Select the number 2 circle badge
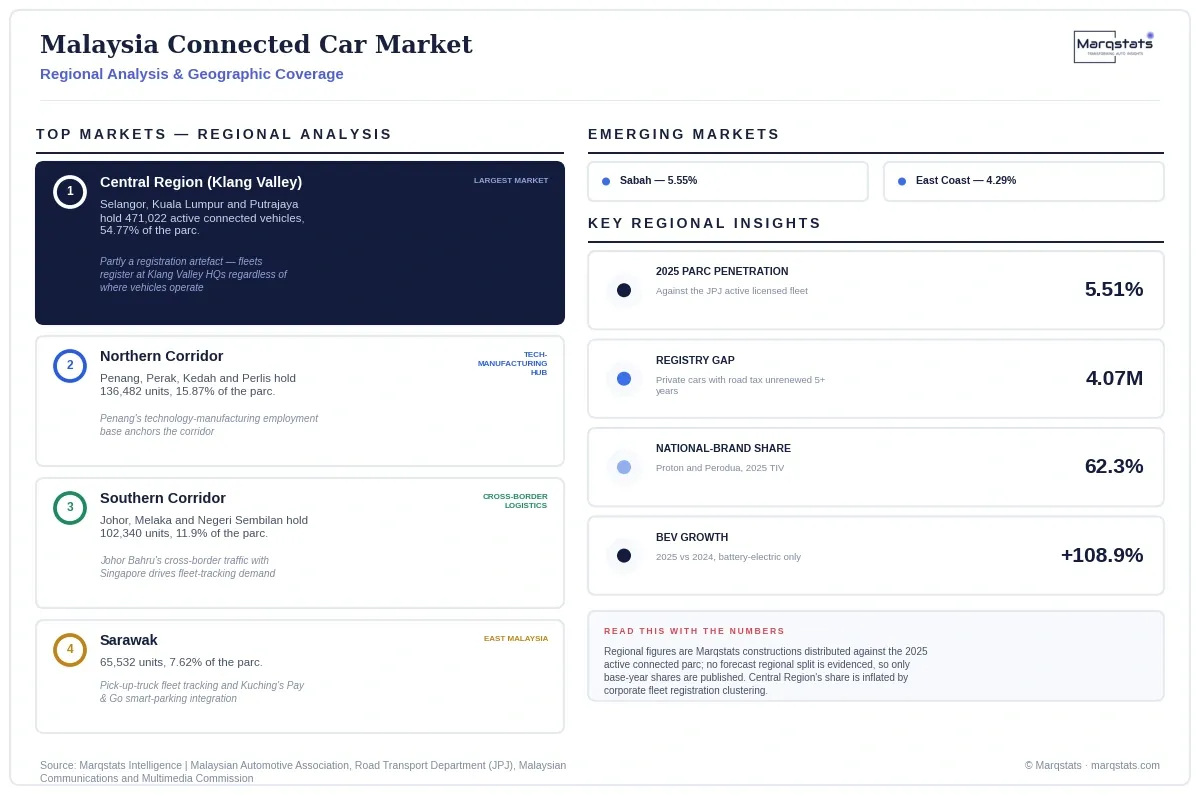Screen dimensions: 1200x795 (70, 366)
